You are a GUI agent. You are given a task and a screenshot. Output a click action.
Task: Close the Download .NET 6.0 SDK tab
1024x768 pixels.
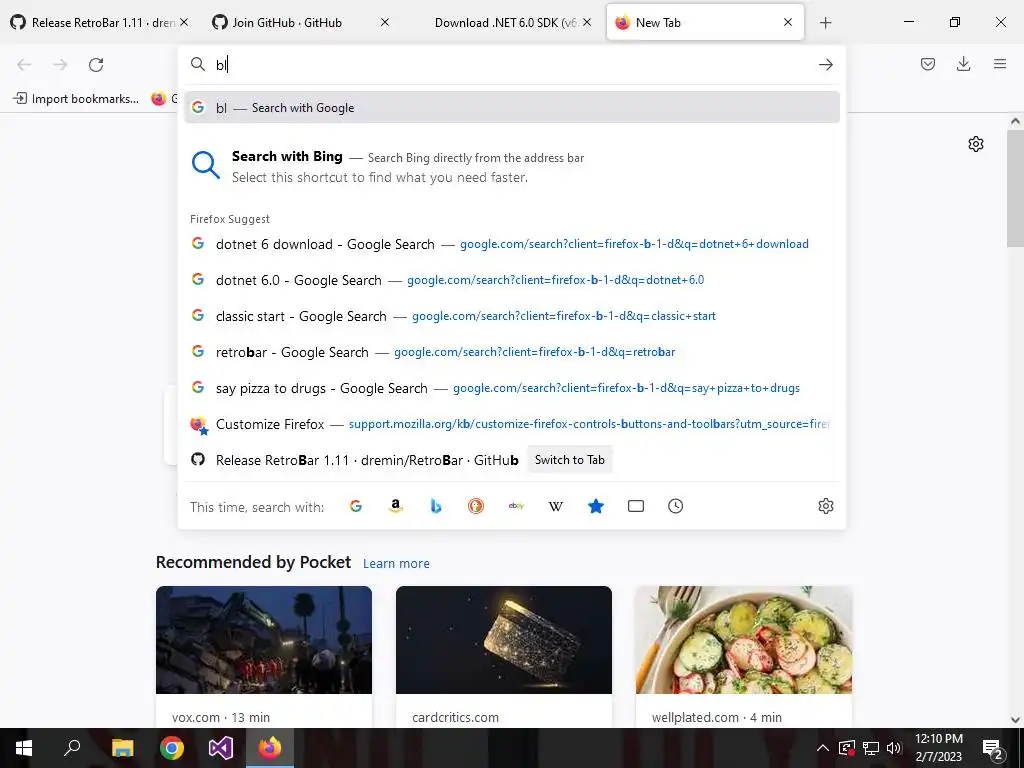click(586, 22)
